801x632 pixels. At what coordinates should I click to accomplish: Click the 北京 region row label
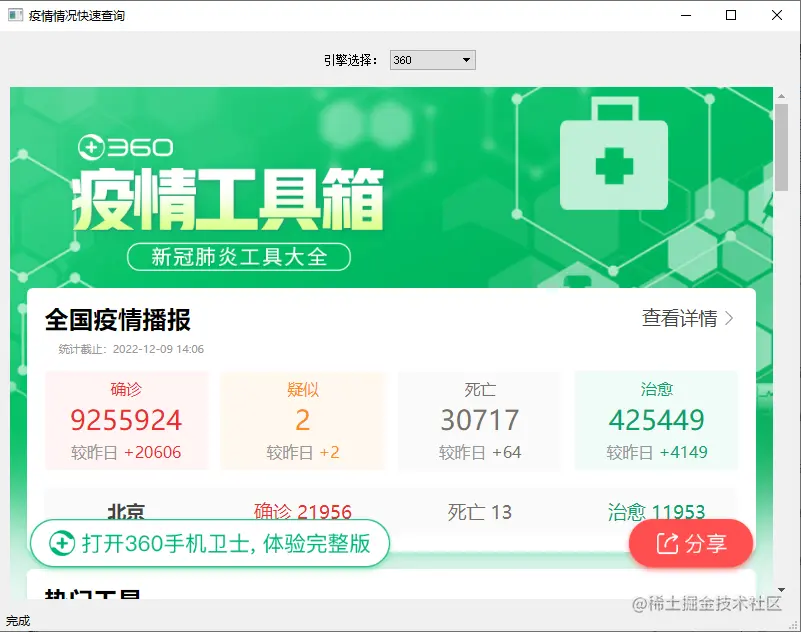pos(126,511)
